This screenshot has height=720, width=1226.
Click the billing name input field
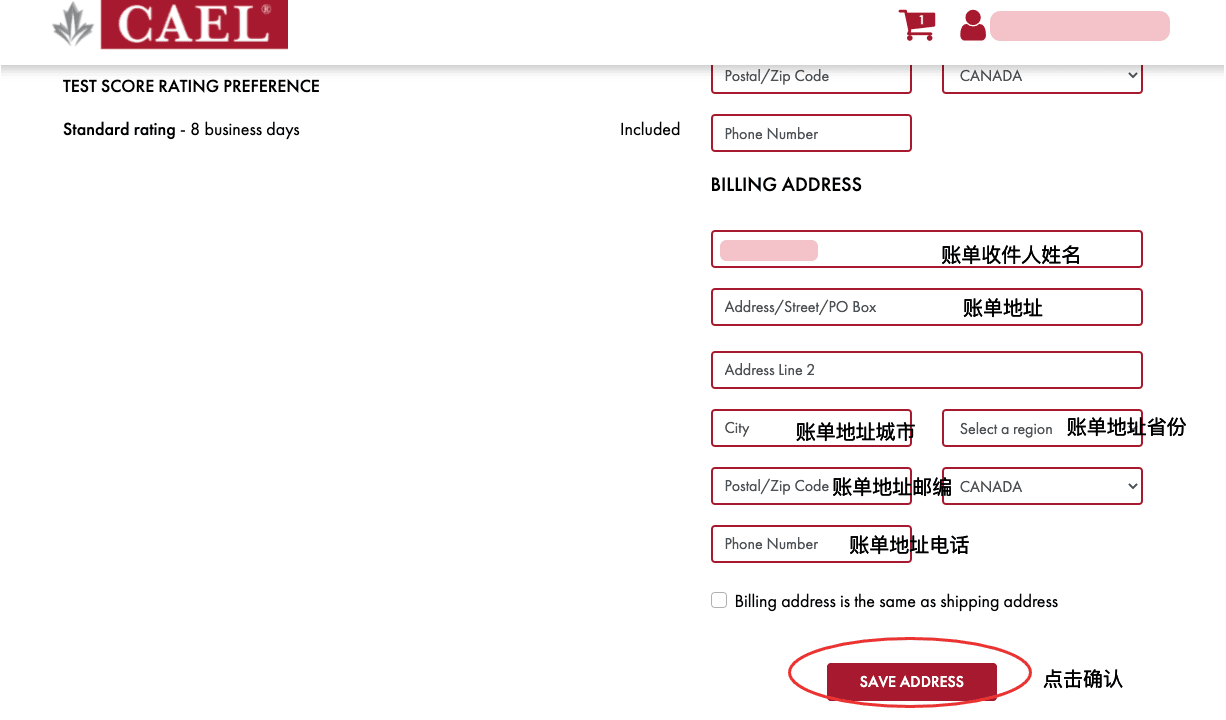pos(926,249)
